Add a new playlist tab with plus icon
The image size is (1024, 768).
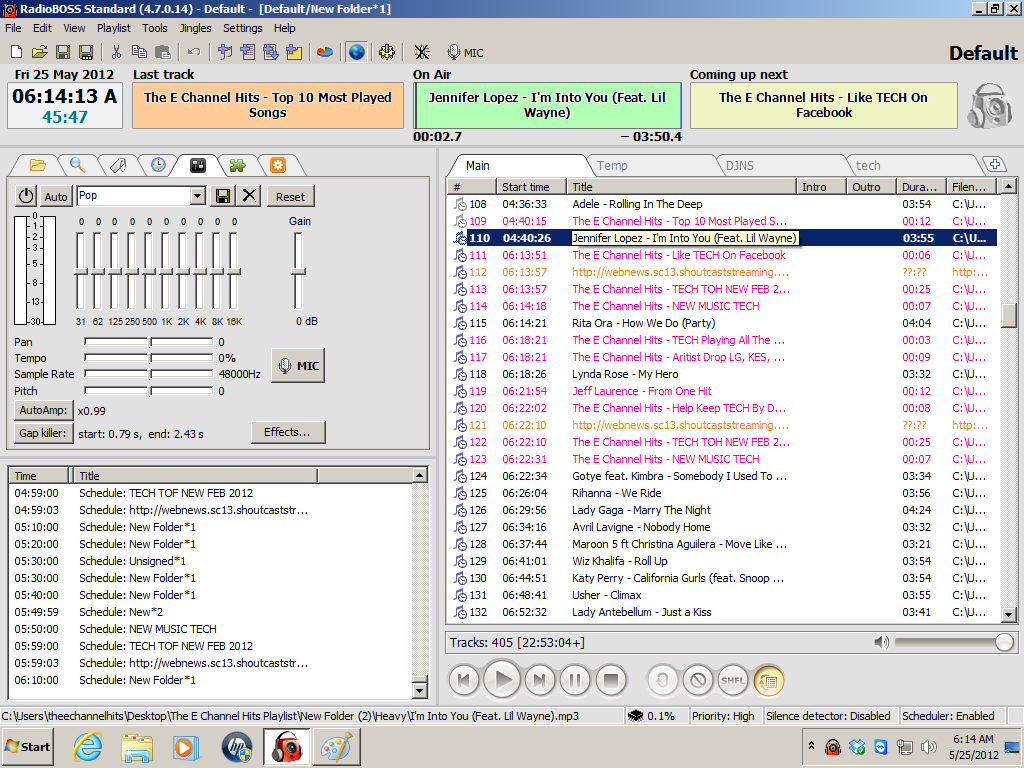click(x=994, y=165)
